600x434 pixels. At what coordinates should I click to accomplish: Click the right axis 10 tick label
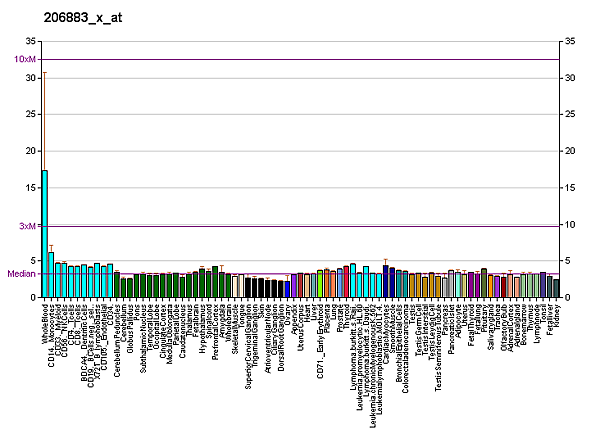click(x=569, y=225)
